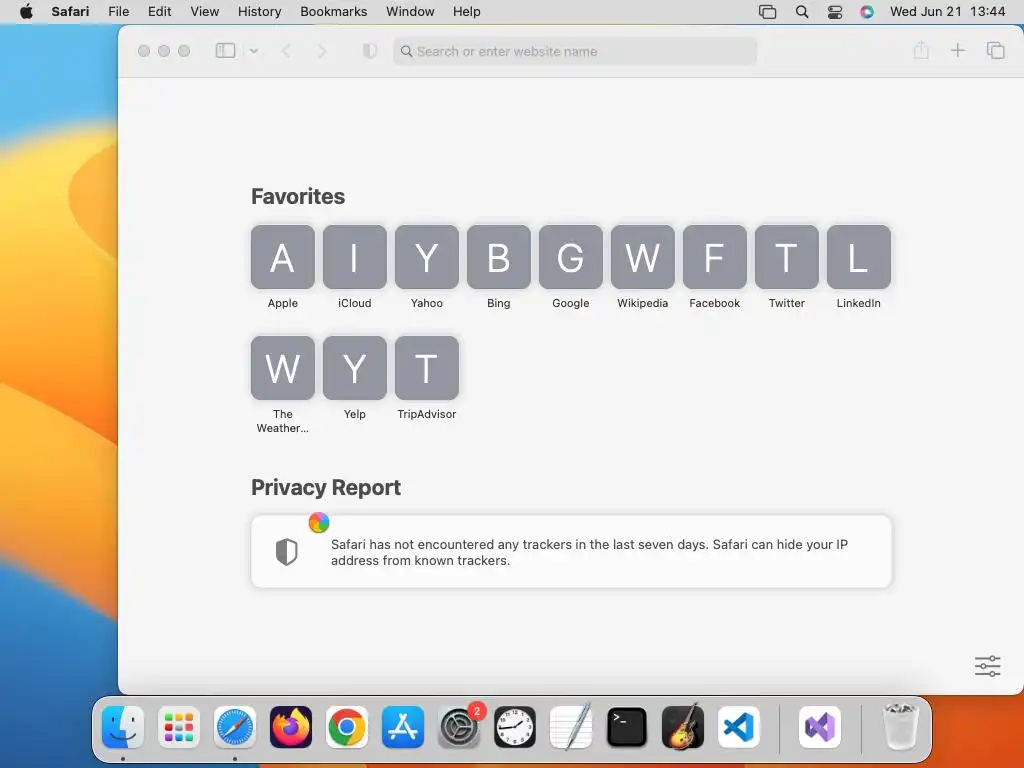Screen dimensions: 1024x768
Task: Click the Stage Manager menu bar icon
Action: point(767,12)
